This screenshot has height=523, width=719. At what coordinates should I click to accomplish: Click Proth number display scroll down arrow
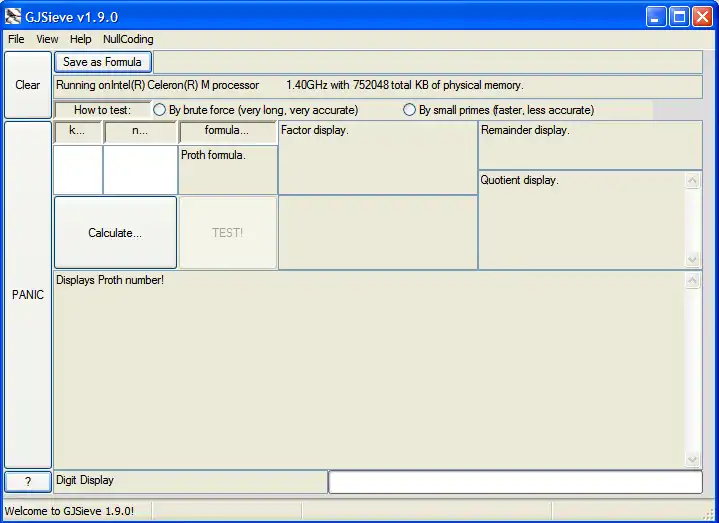(x=692, y=459)
